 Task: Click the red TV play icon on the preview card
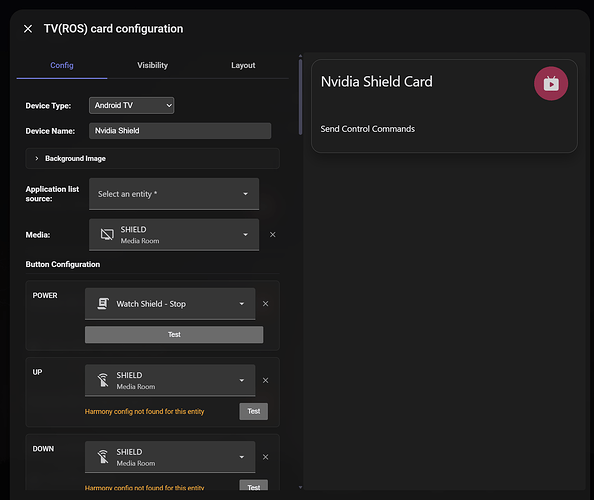click(551, 84)
